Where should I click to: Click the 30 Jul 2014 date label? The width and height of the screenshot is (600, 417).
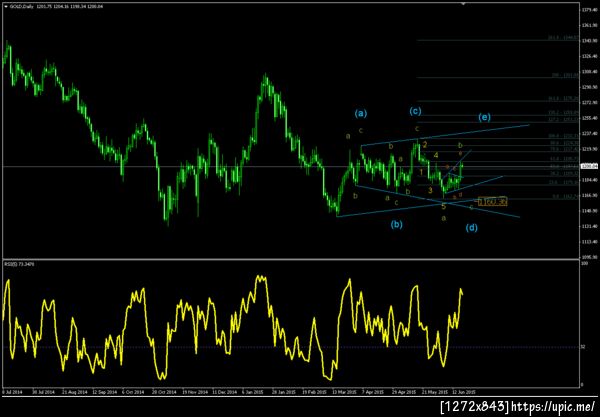42,392
